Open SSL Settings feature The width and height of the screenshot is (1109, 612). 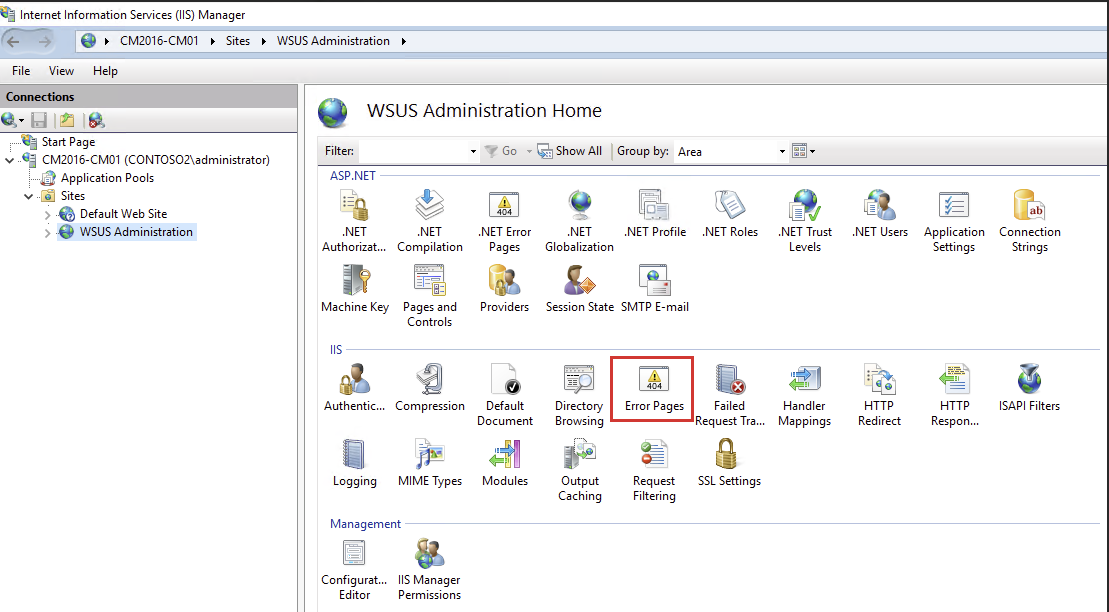tap(729, 463)
